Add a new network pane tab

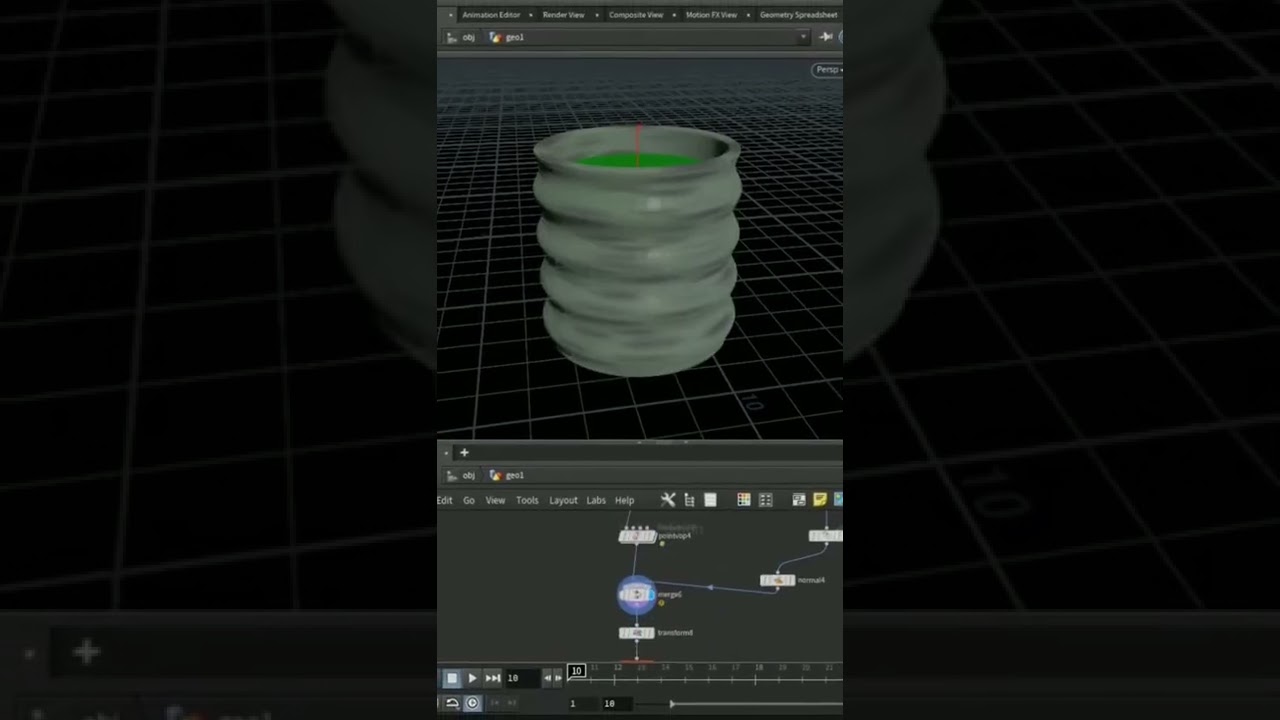click(464, 453)
